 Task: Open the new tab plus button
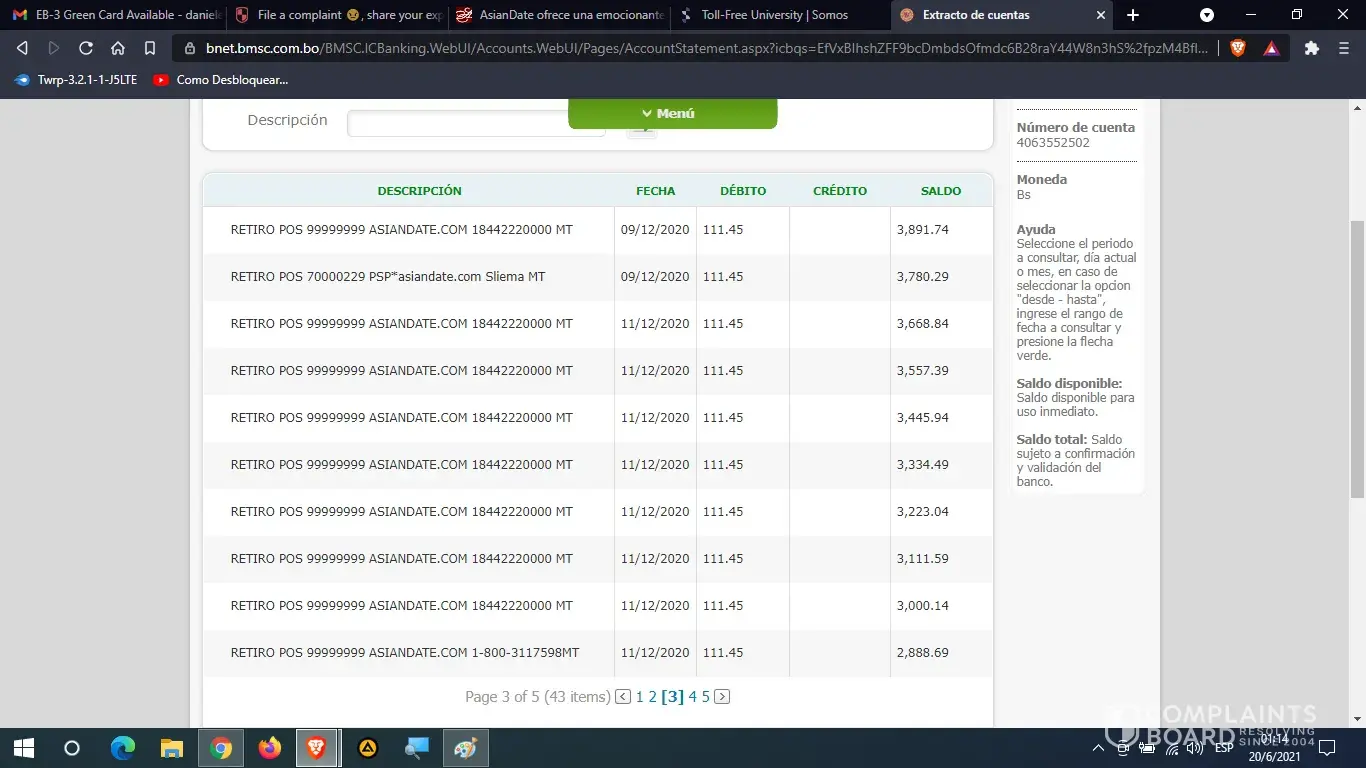(x=1133, y=15)
